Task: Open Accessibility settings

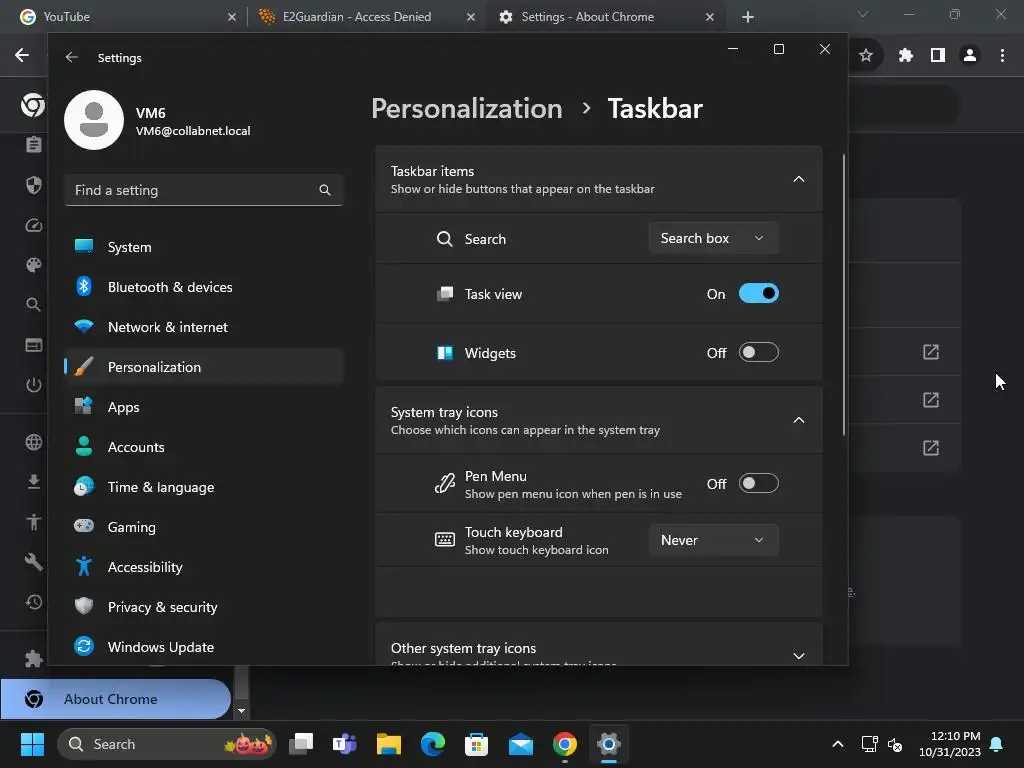Action: 204,567
